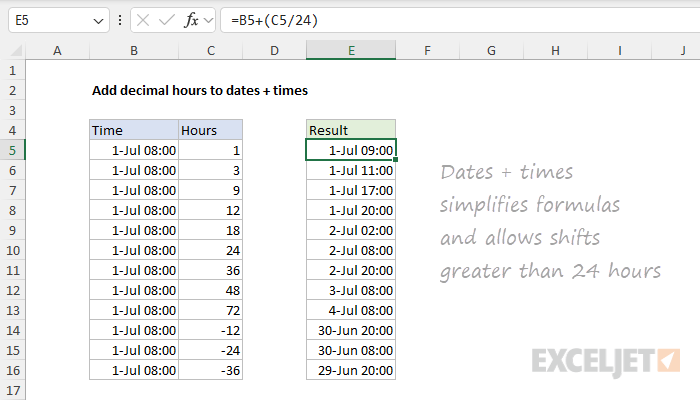
Task: Select row 1 header
Action: tap(12, 71)
